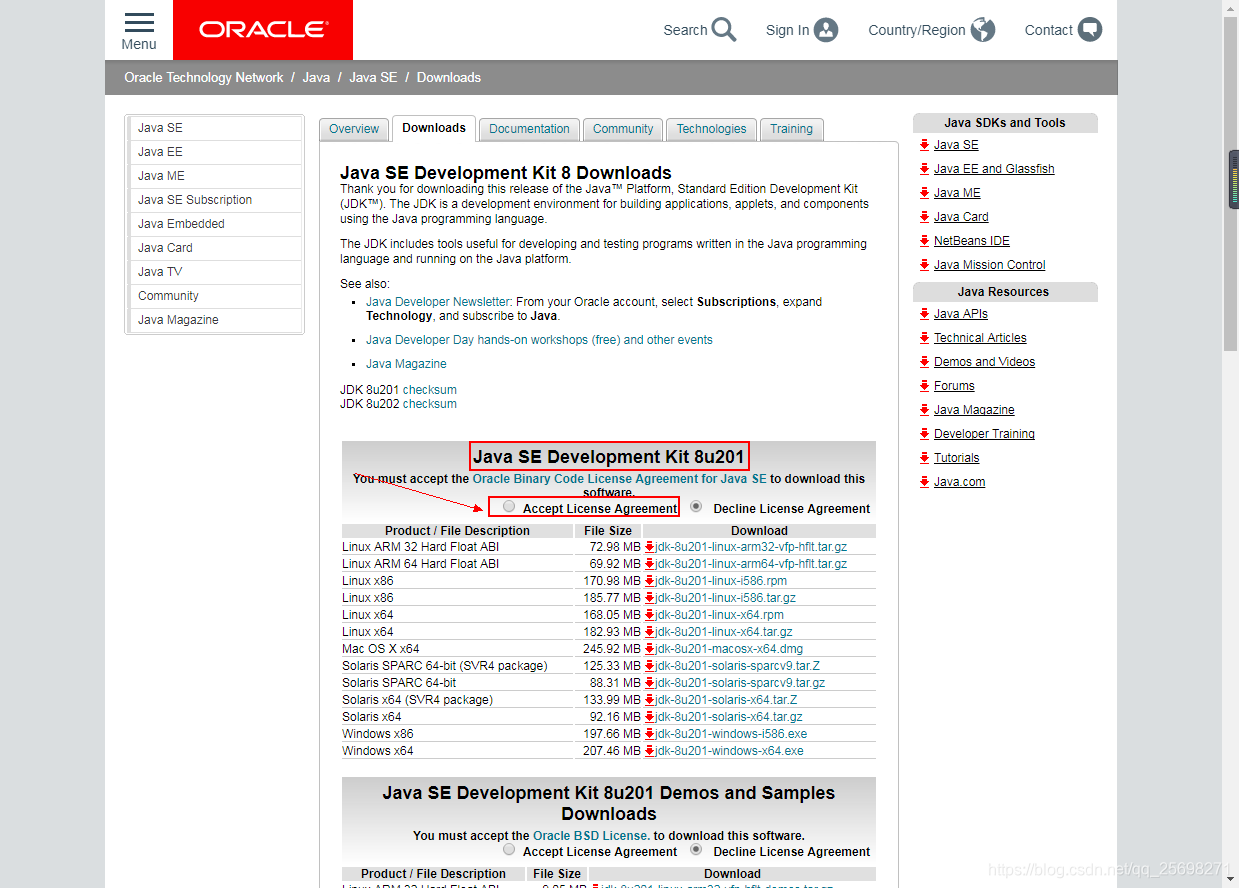Screen dimensions: 1239x888
Task: Switch to the Downloads tab
Action: coord(434,128)
